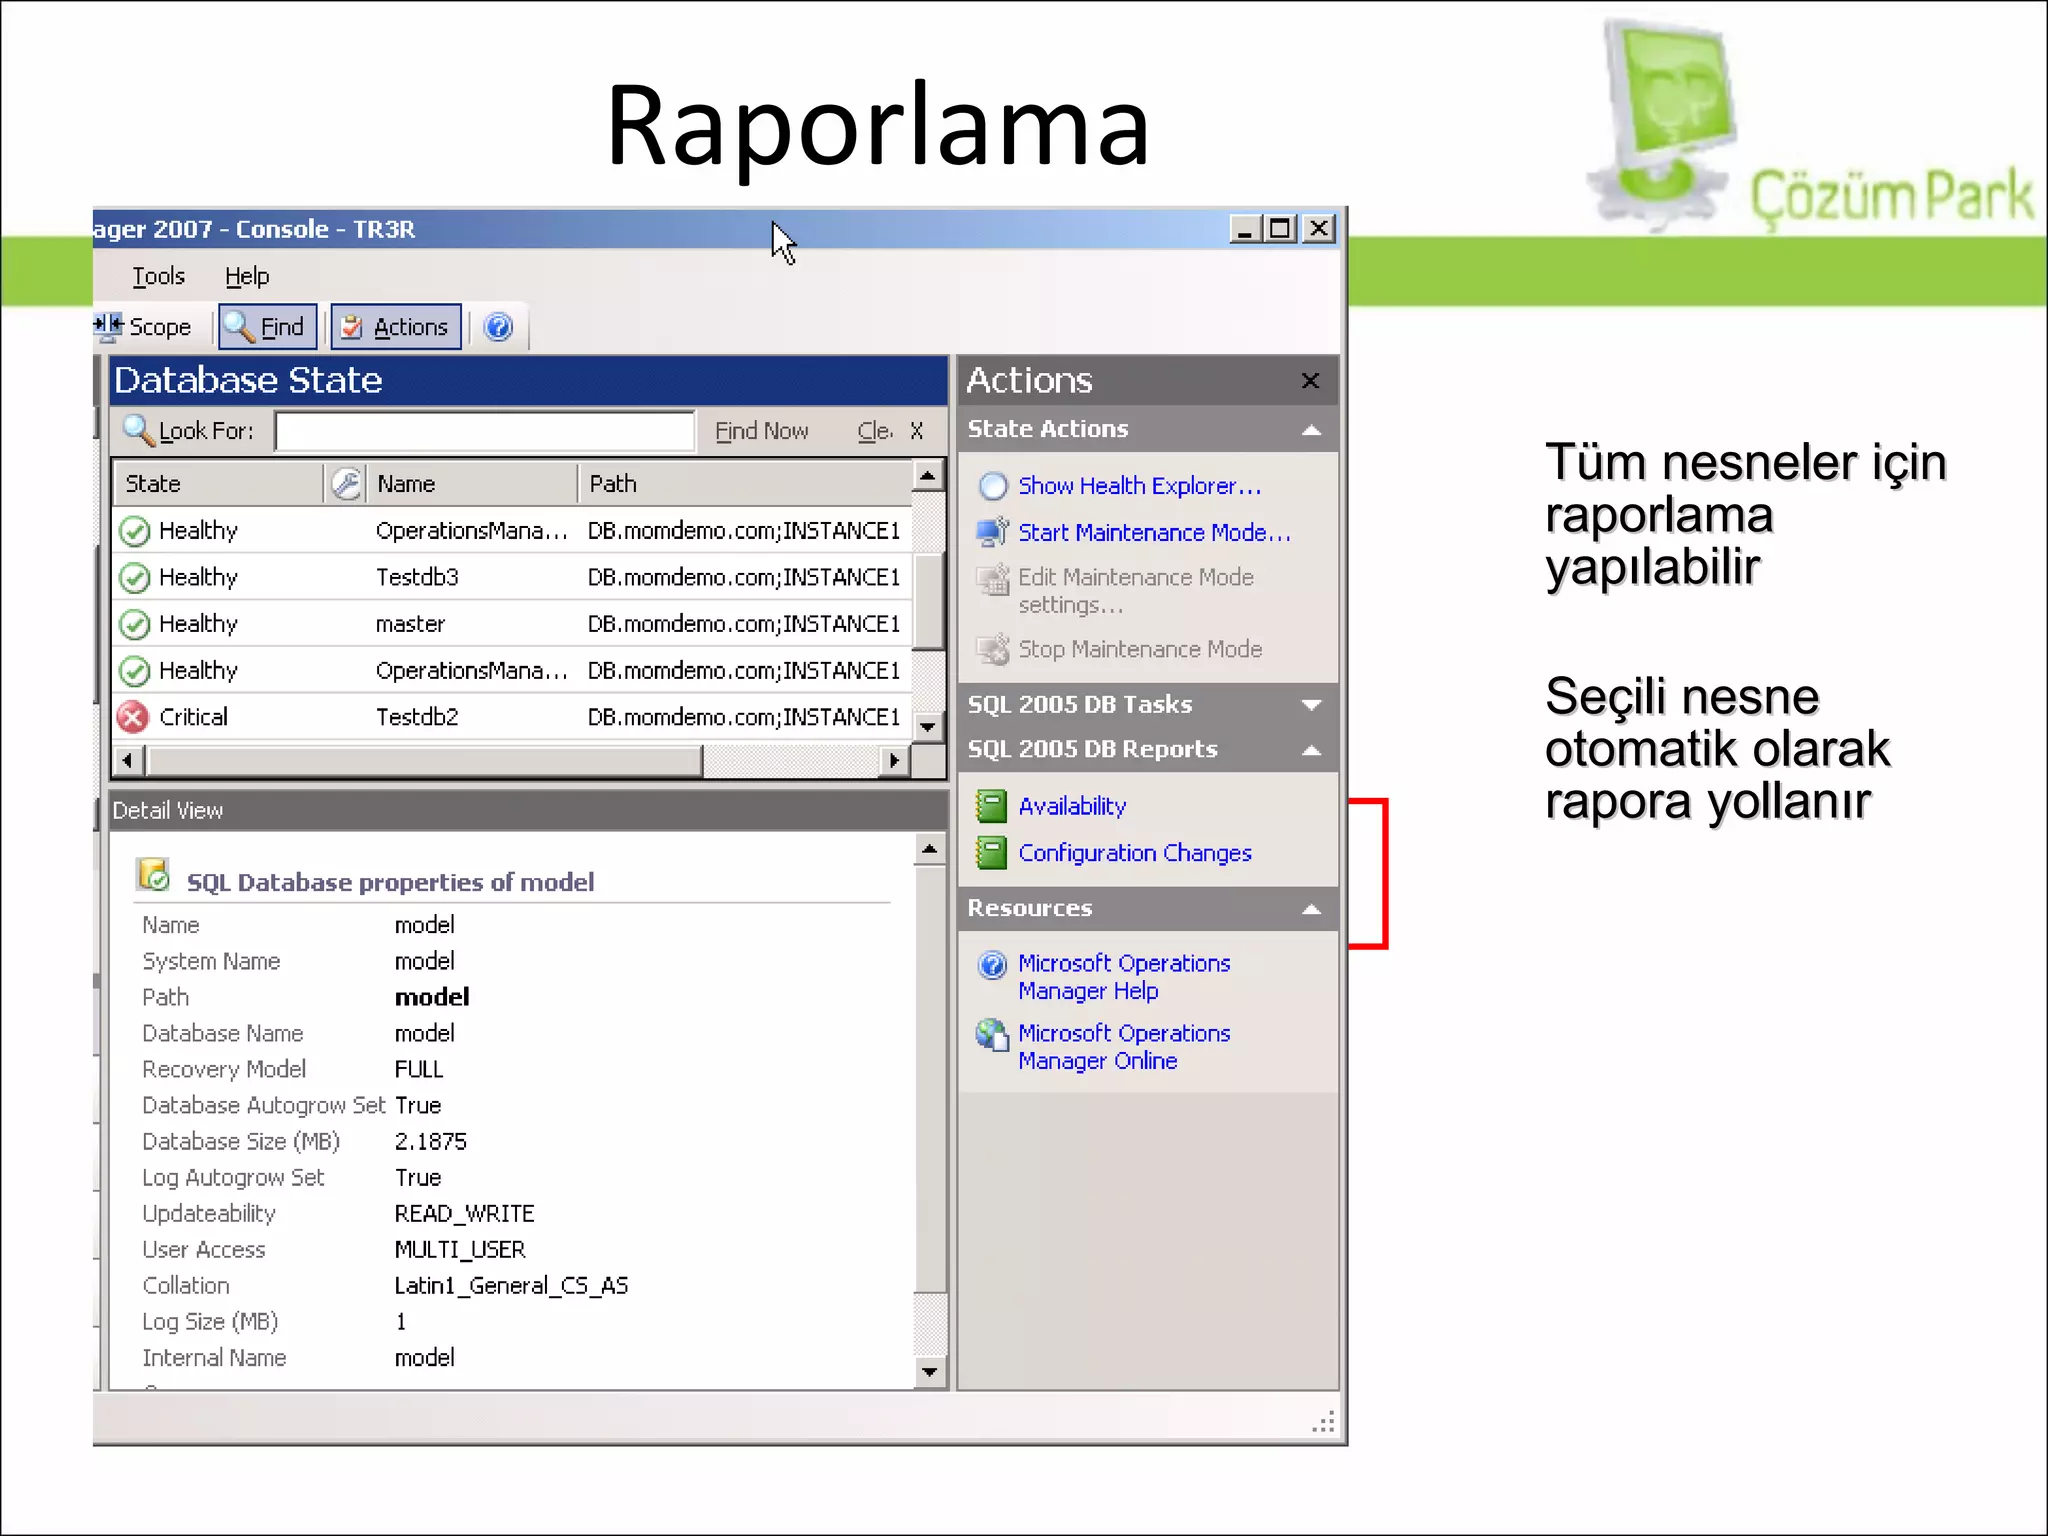Click Microsoft Operations Manager Online globe icon
The image size is (2048, 1536).
pyautogui.click(x=992, y=1035)
